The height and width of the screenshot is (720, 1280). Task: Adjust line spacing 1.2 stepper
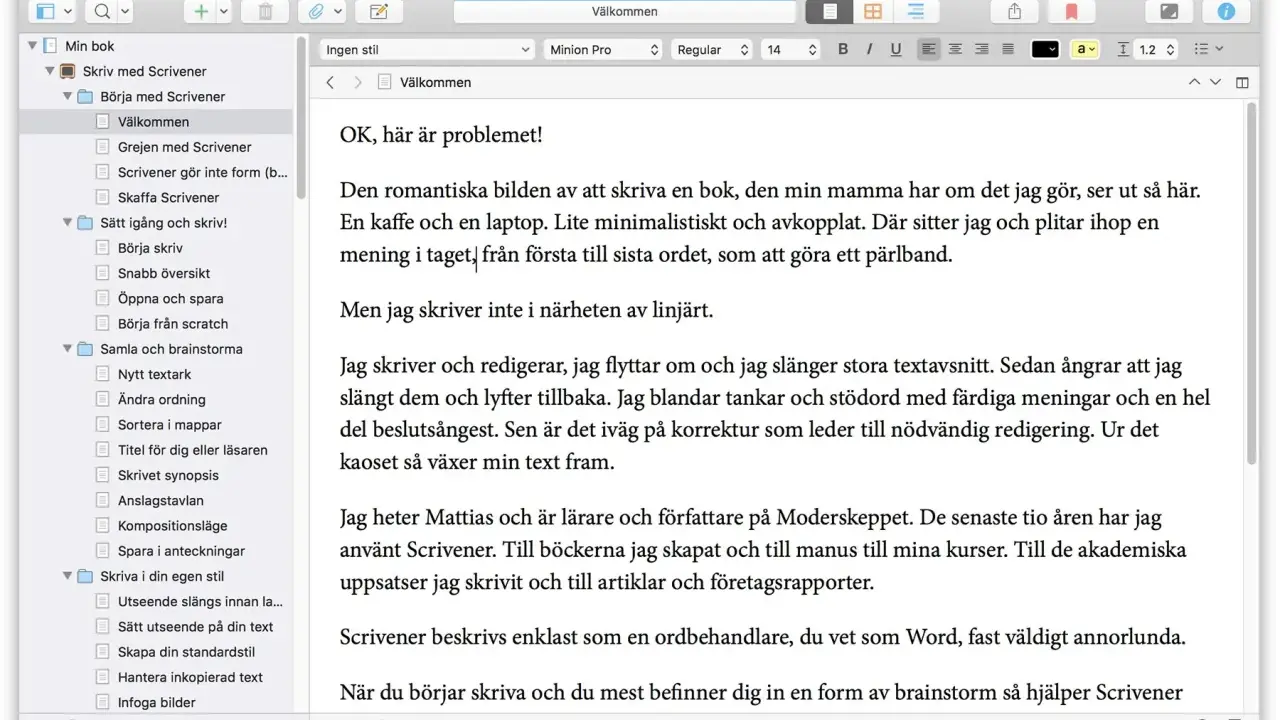1170,50
